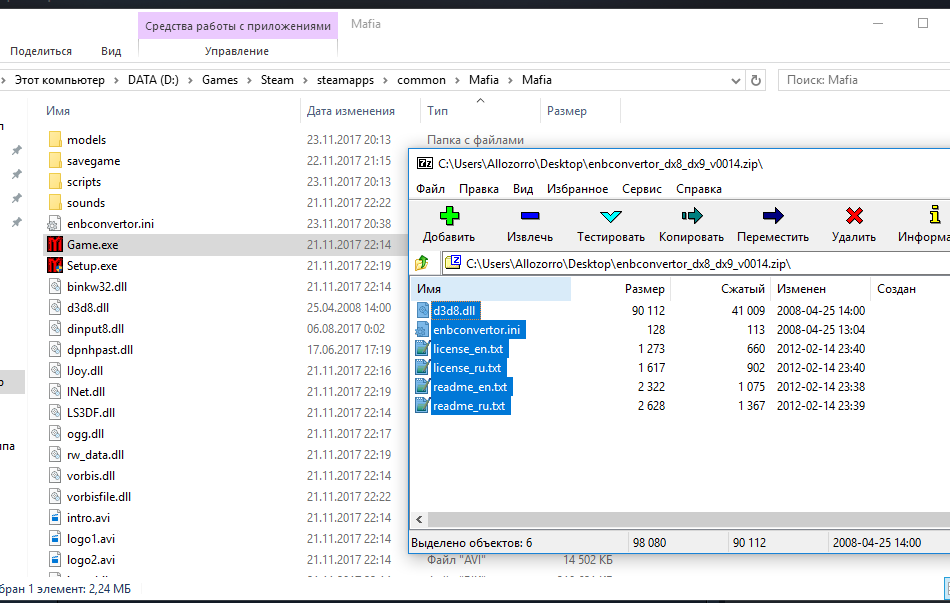Expand chevron after Этот компьютер breadcrumb
This screenshot has height=603, width=950.
[116, 80]
